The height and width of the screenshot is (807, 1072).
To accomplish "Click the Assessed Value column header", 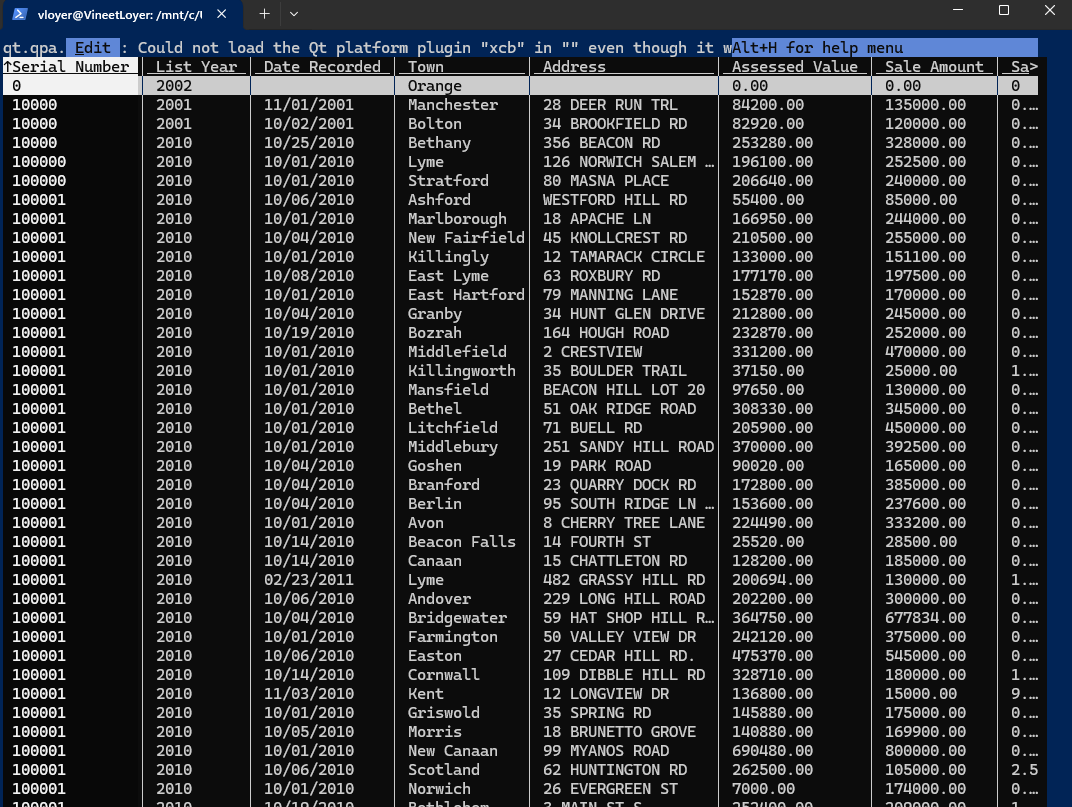I will [795, 67].
